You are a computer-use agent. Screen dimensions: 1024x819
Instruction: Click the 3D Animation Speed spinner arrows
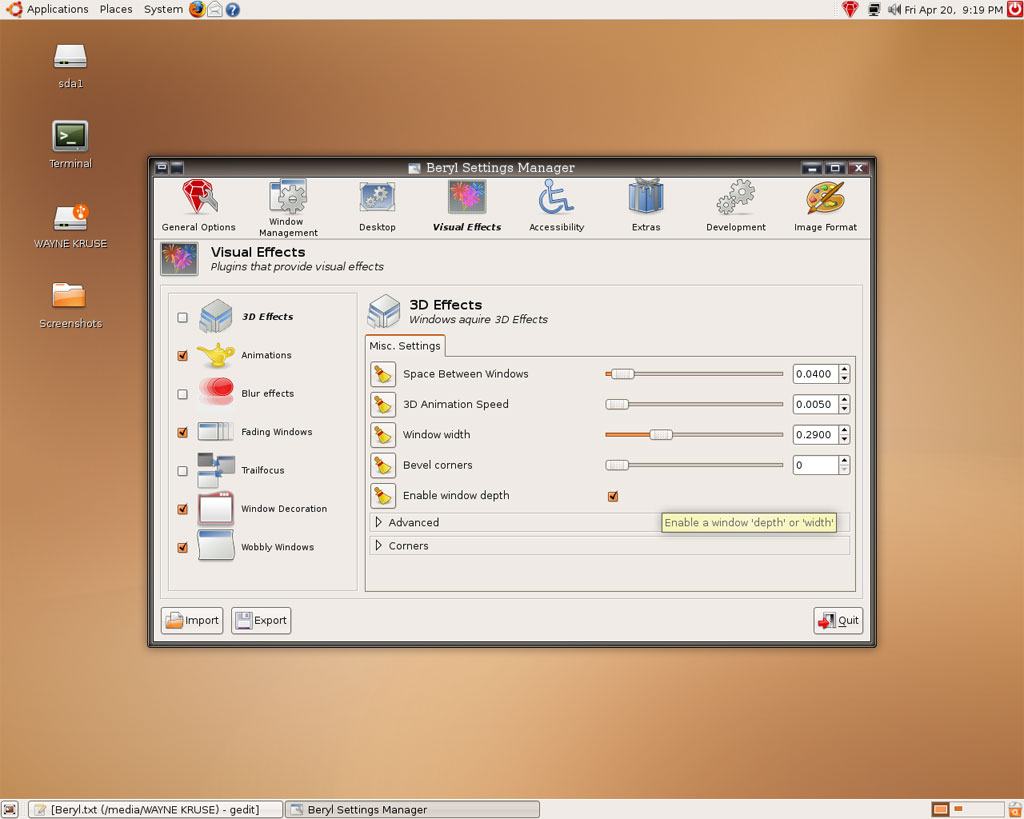pyautogui.click(x=844, y=404)
